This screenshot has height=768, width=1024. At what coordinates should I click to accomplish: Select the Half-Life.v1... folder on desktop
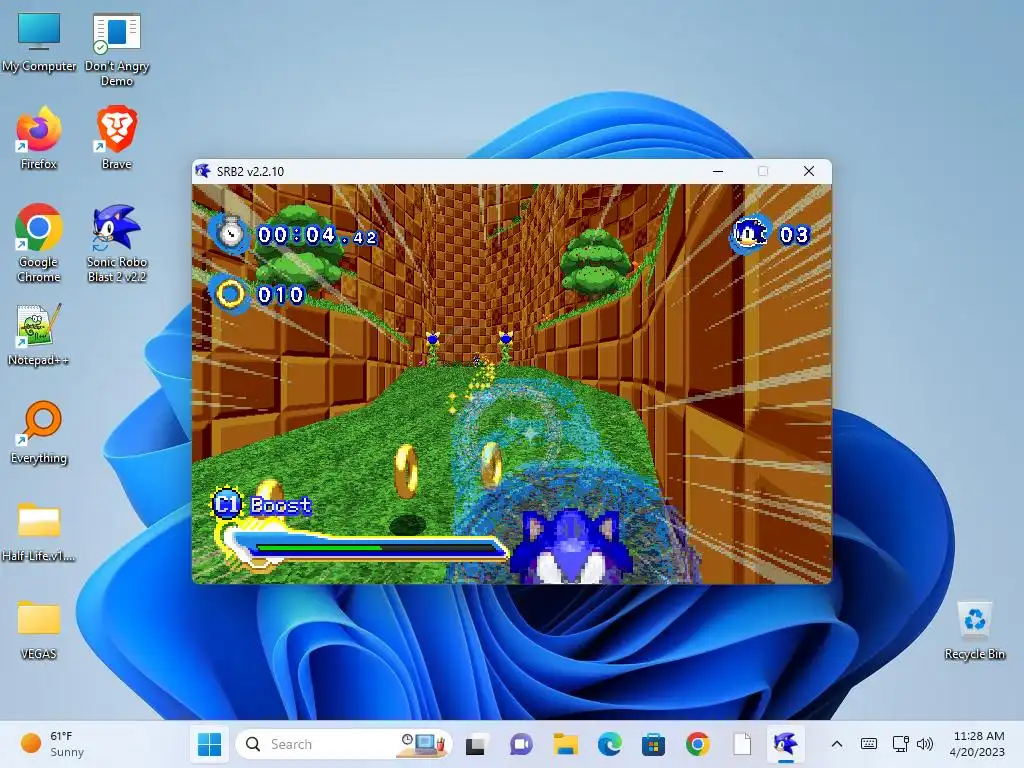tap(39, 532)
